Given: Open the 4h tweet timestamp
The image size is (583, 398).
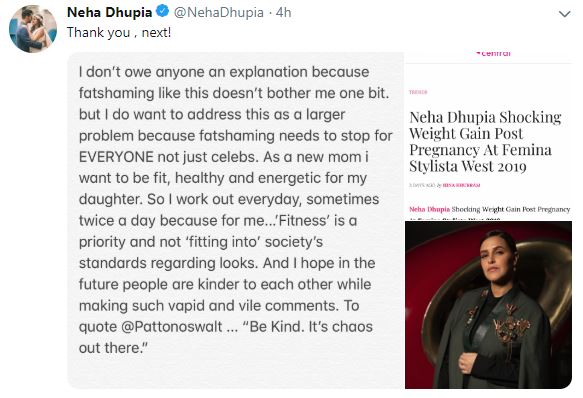Looking at the screenshot, I should 283,12.
